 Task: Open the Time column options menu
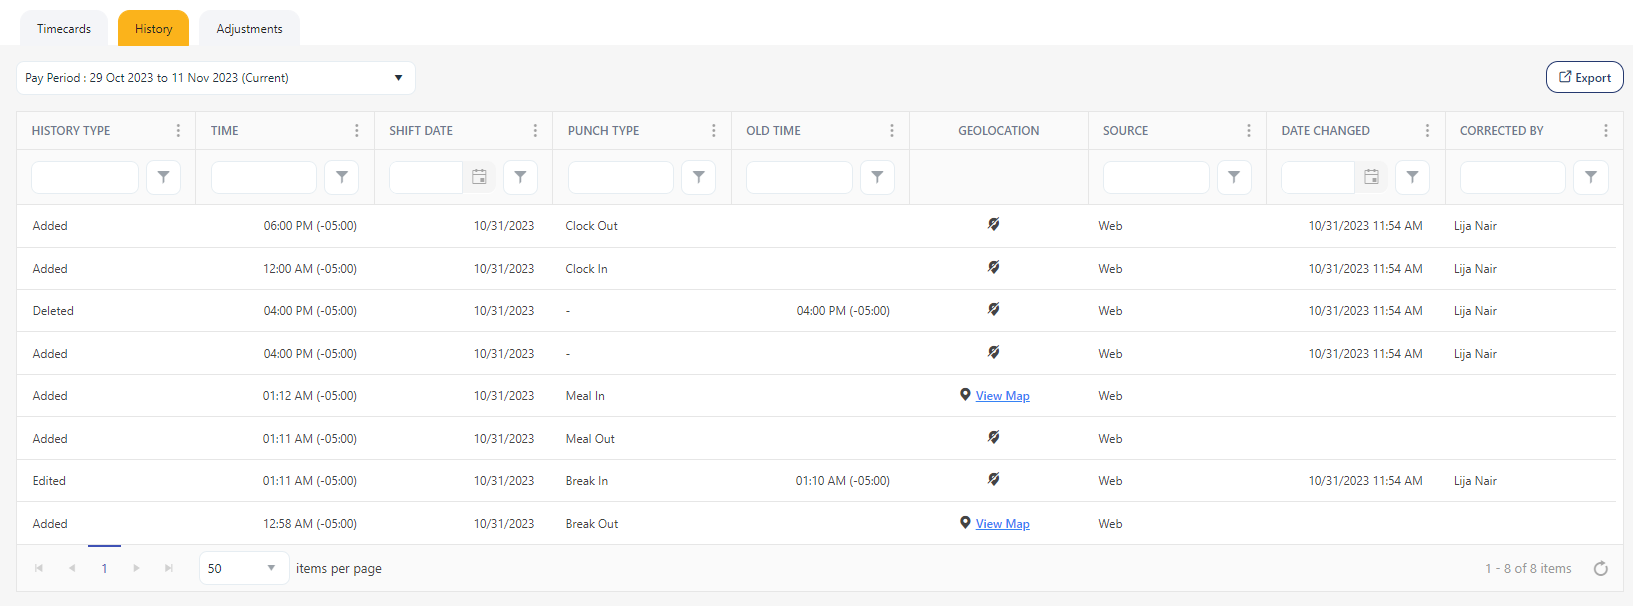click(x=357, y=131)
